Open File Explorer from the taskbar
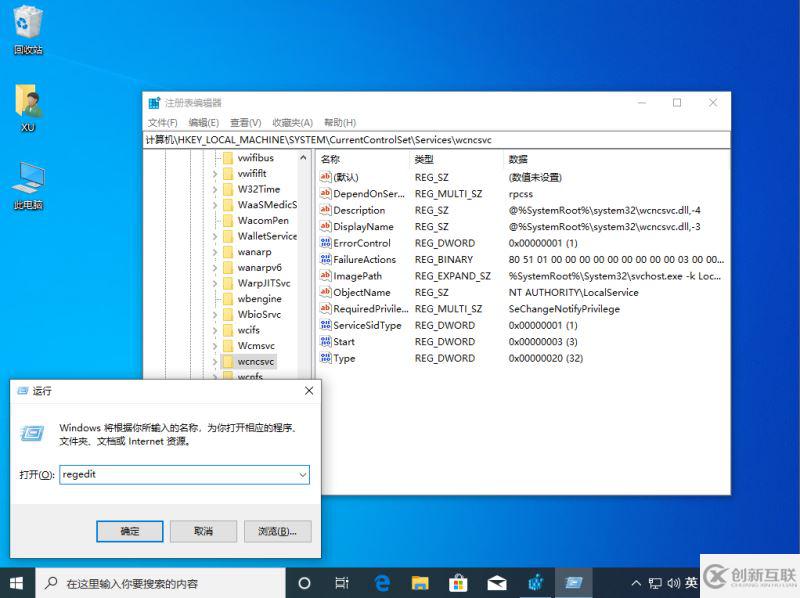 pos(420,582)
